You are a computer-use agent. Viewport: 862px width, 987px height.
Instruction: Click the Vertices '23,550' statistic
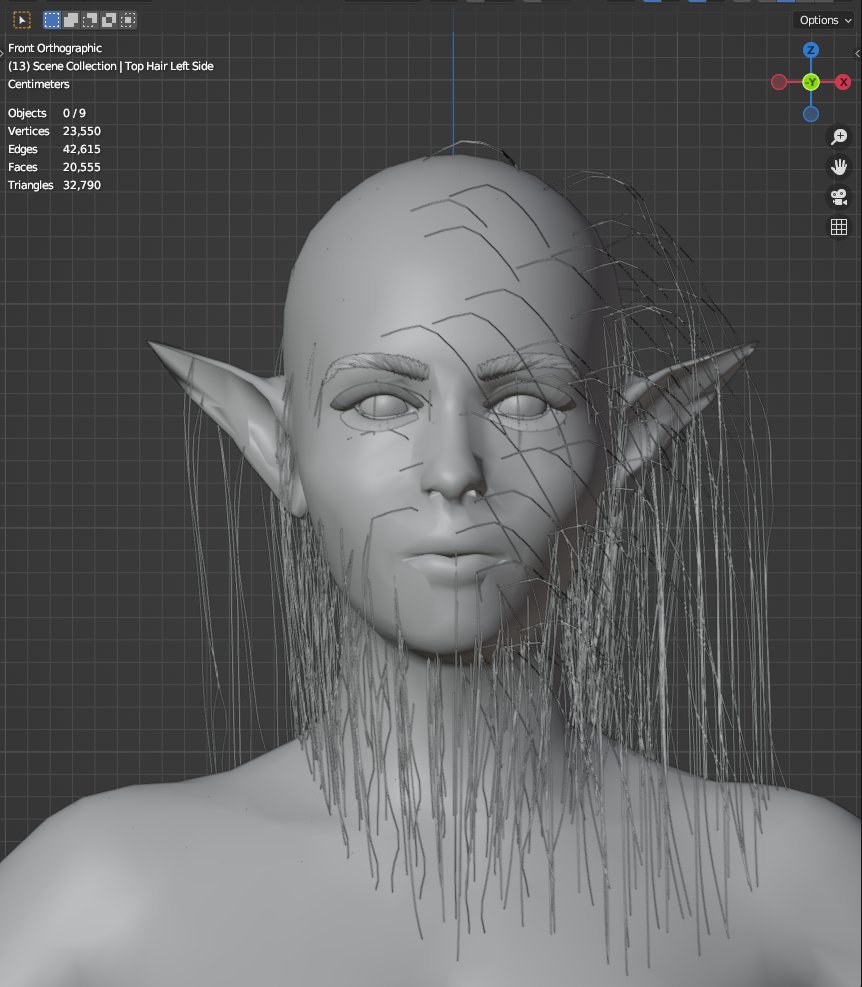pos(82,131)
